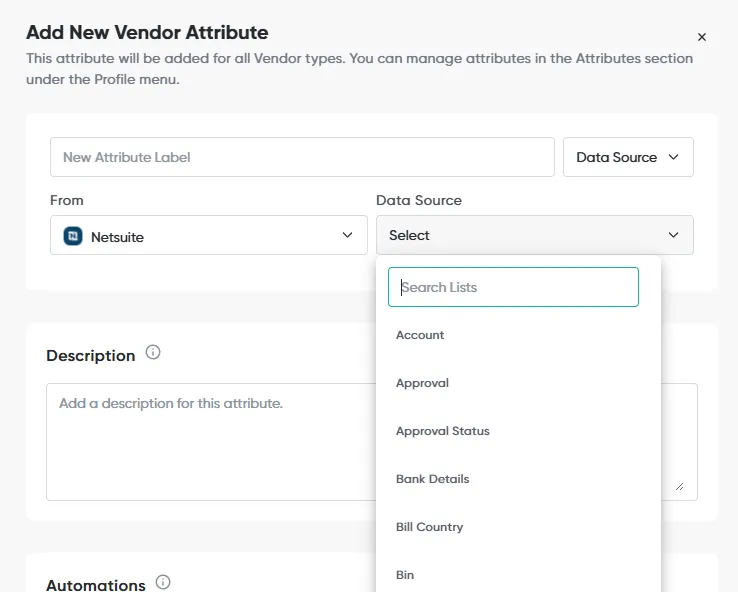The height and width of the screenshot is (592, 738).
Task: Open the Data Source type dropdown beside the label field
Action: tap(628, 157)
